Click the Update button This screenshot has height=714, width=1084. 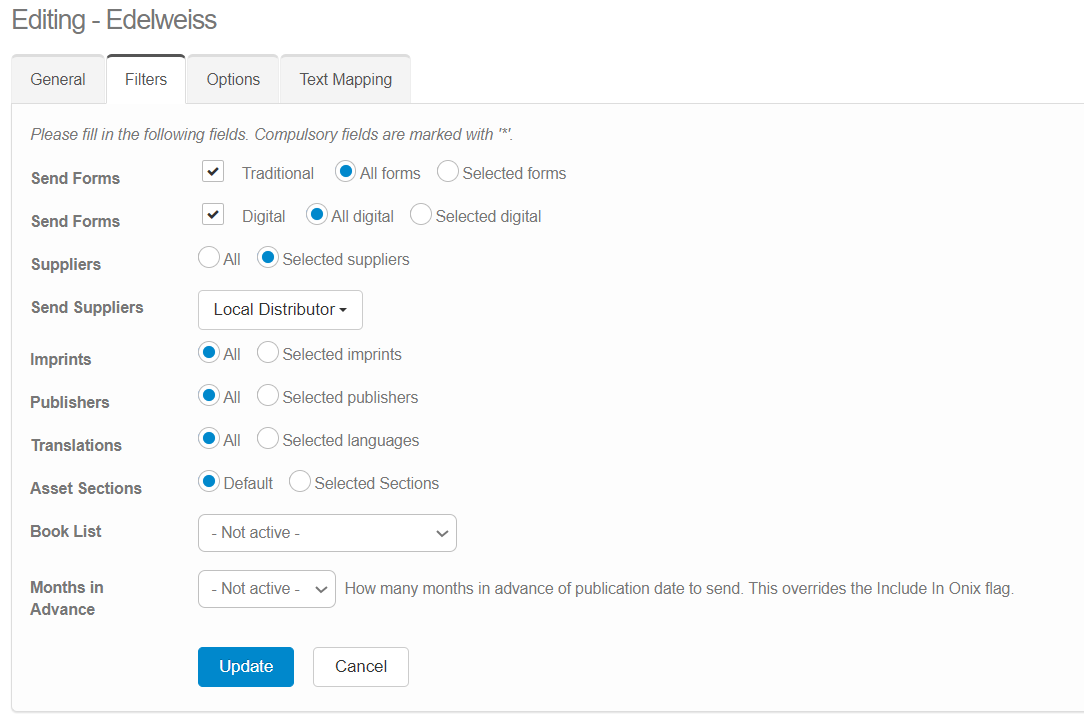pos(245,666)
